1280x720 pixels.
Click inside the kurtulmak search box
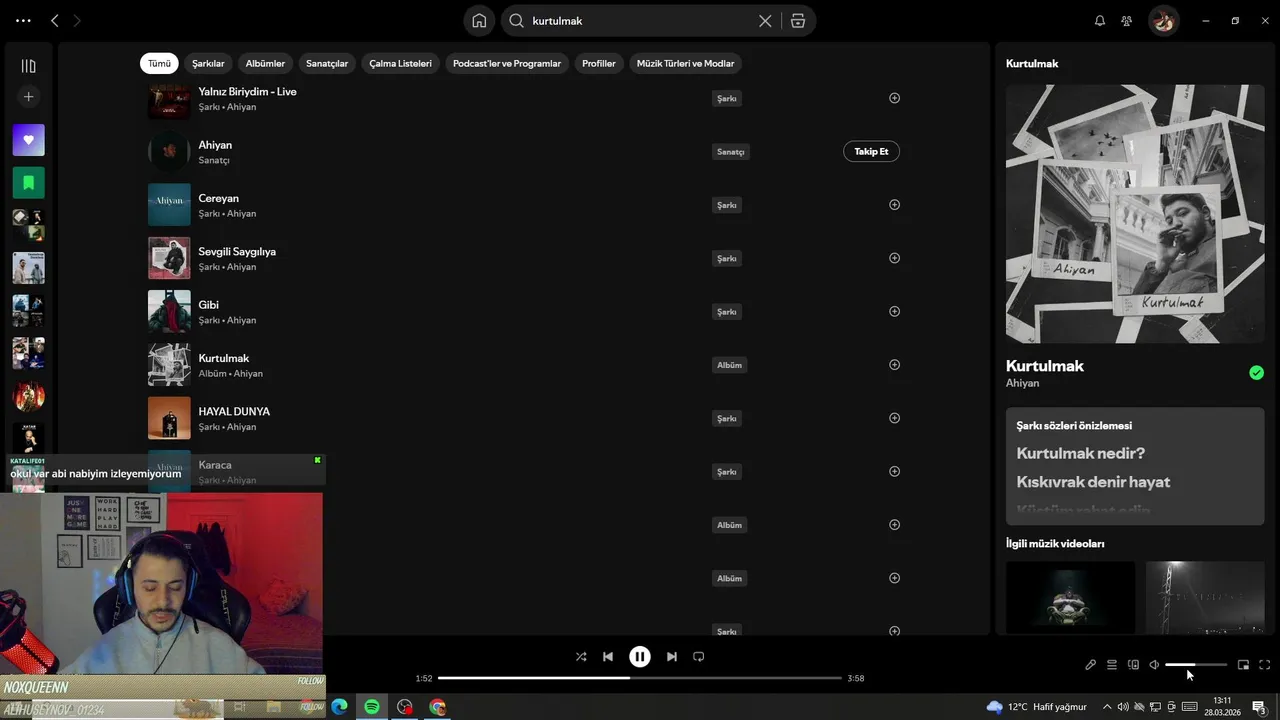[x=640, y=20]
